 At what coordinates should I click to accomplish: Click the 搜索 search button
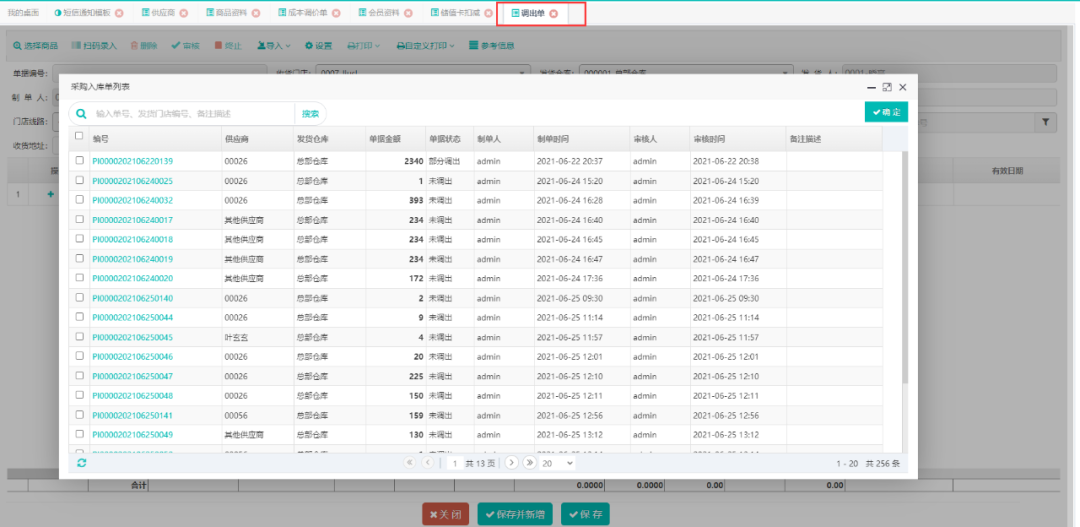pos(310,114)
